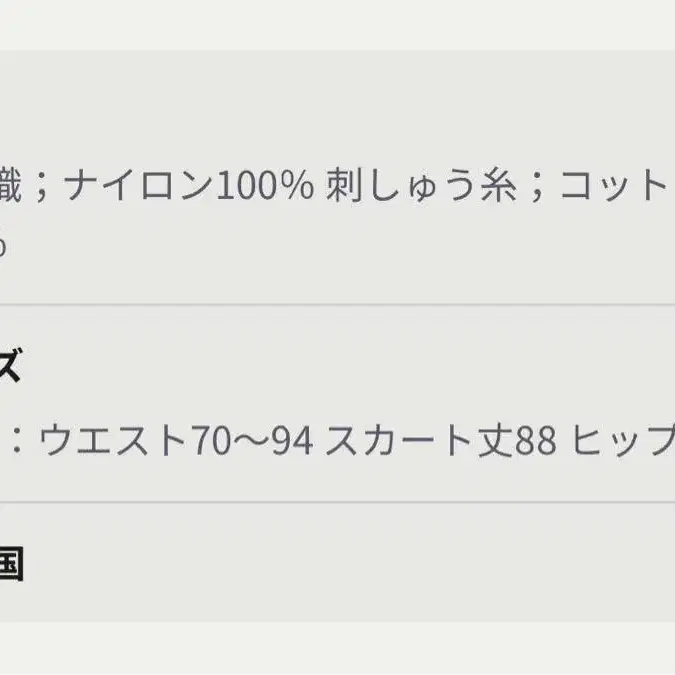Click the ヒップ hip label

(625, 441)
